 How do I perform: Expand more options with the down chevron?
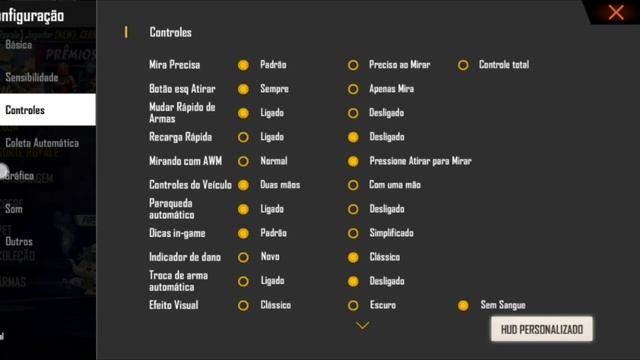pyautogui.click(x=362, y=325)
